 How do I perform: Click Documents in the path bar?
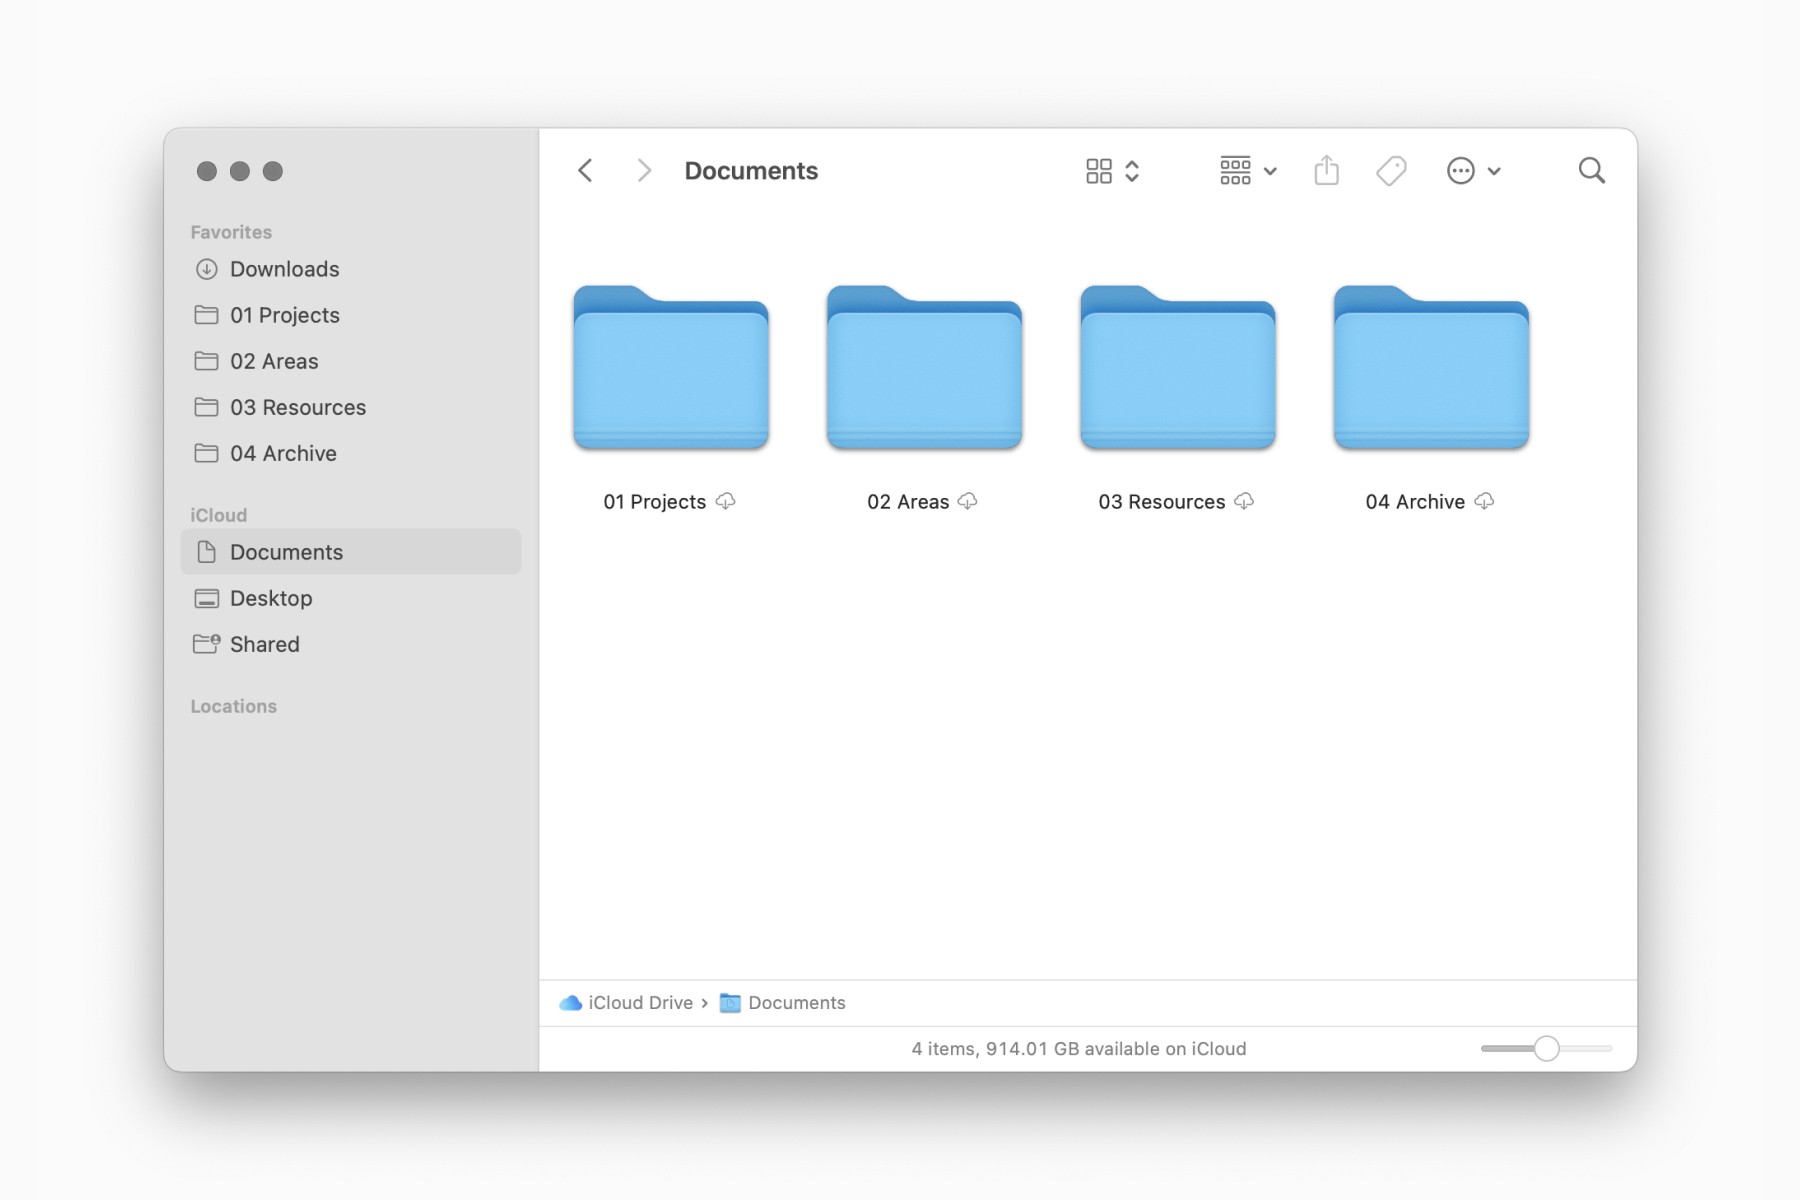(x=783, y=1003)
